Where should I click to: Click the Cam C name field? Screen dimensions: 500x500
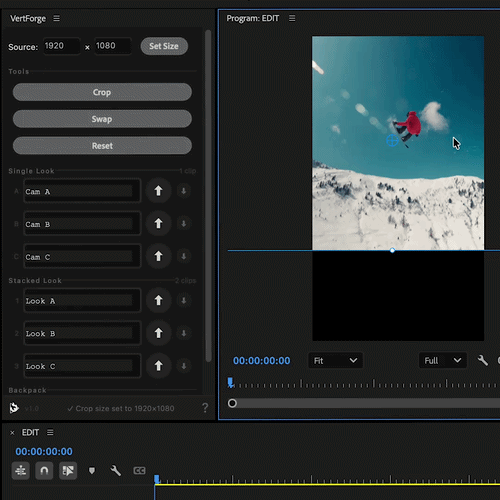point(82,256)
